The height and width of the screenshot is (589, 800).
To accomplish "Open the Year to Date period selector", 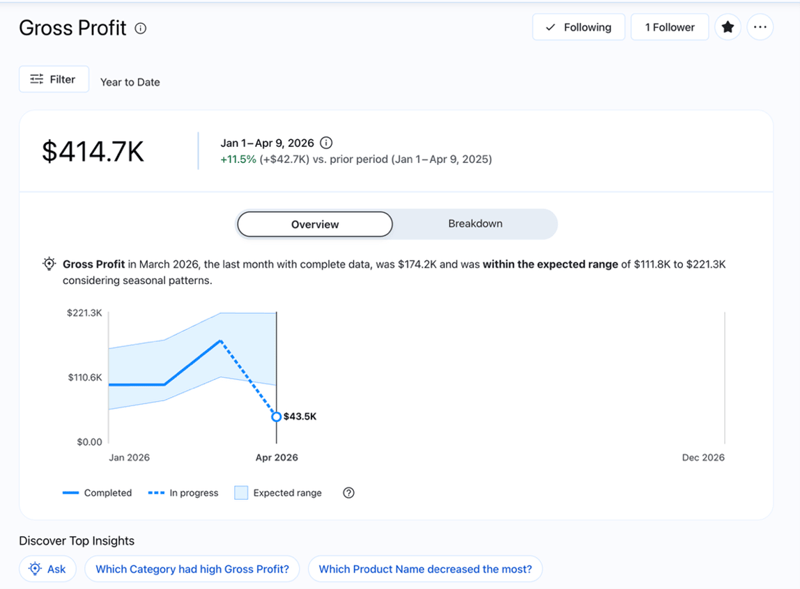I will (130, 82).
